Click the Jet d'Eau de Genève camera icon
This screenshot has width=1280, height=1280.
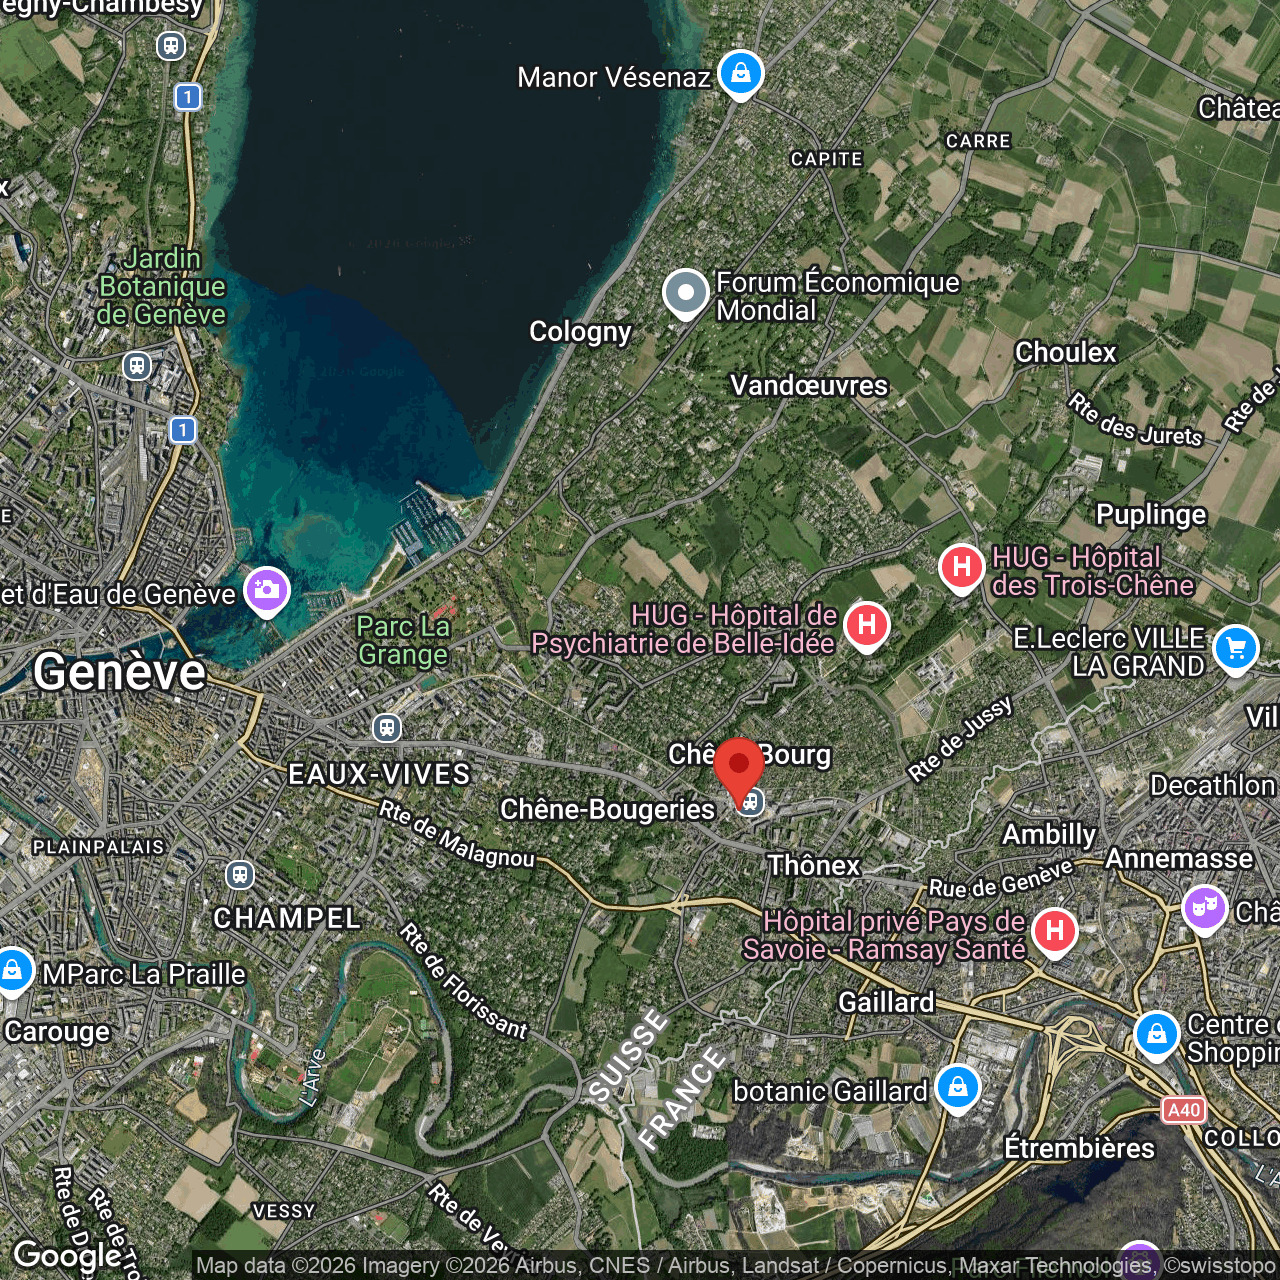coord(267,591)
